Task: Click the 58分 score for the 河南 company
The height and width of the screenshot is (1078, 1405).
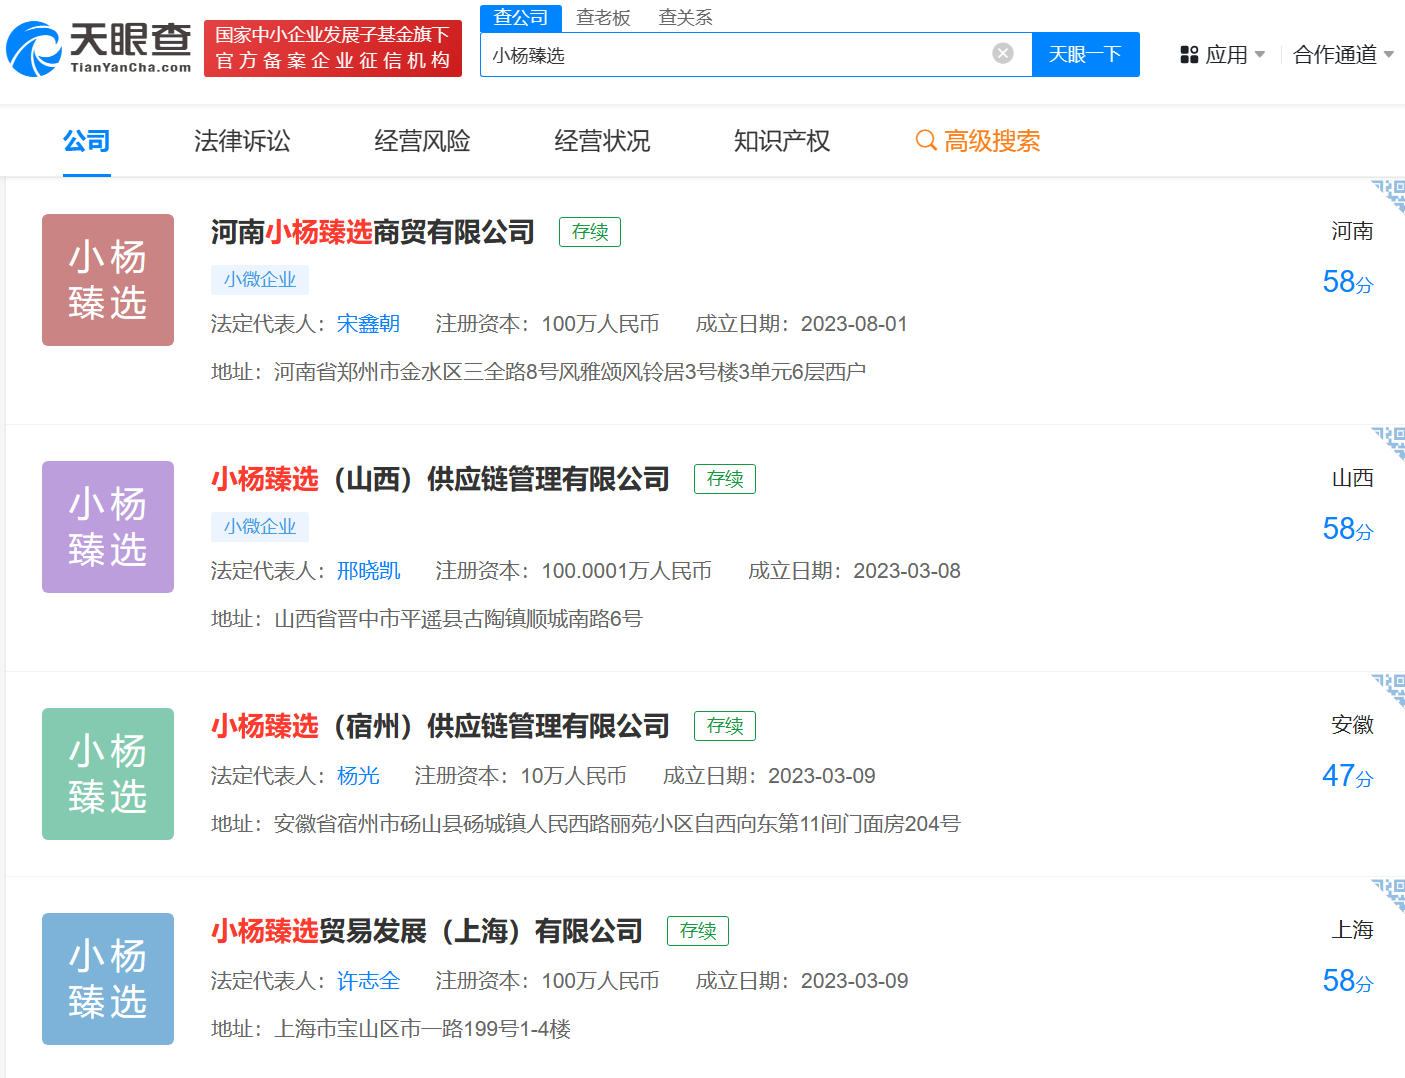Action: point(1348,282)
